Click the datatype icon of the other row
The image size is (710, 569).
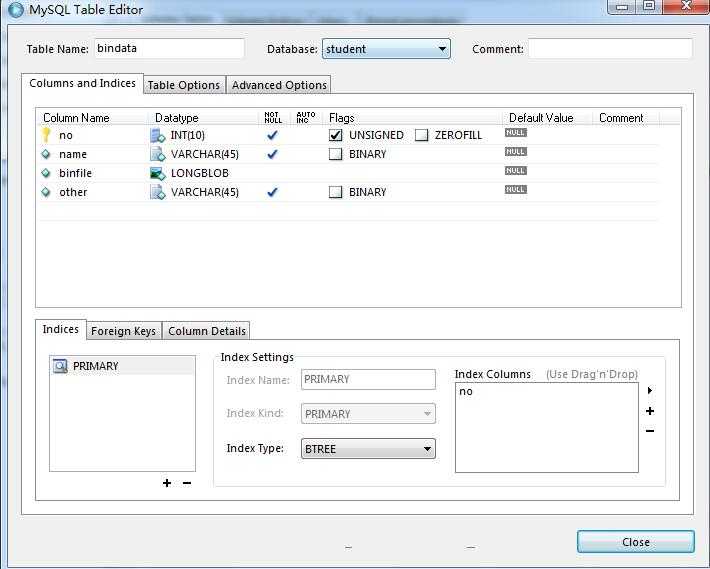point(158,192)
